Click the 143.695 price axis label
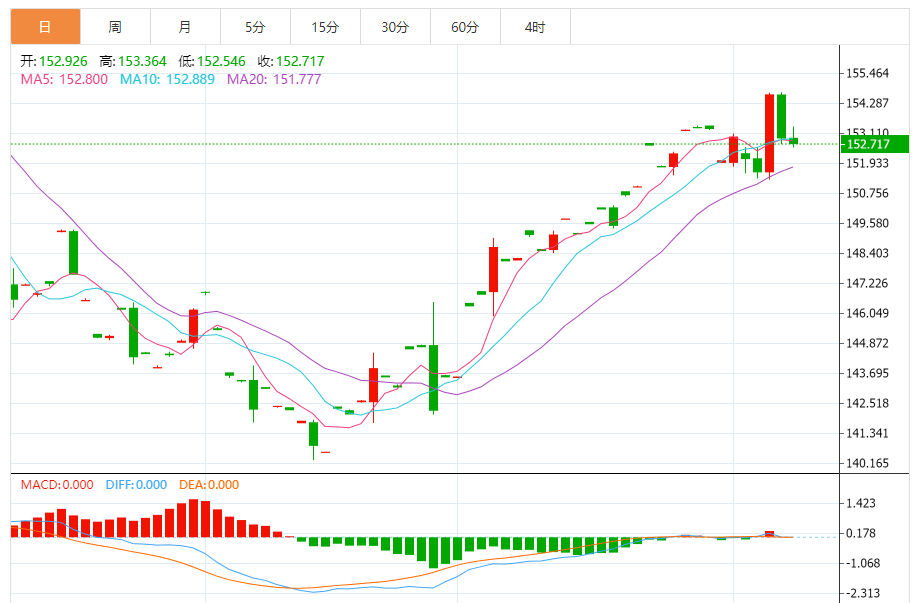The height and width of the screenshot is (603, 914). (867, 373)
